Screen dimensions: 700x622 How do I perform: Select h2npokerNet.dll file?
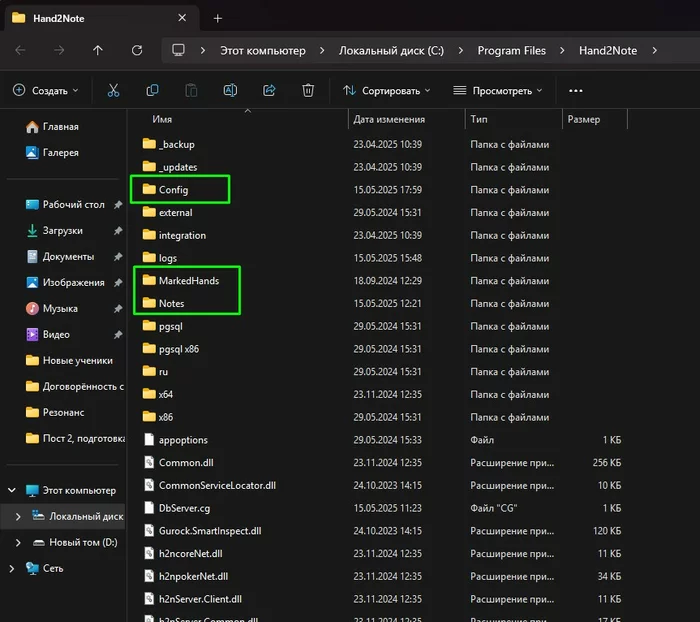(193, 576)
